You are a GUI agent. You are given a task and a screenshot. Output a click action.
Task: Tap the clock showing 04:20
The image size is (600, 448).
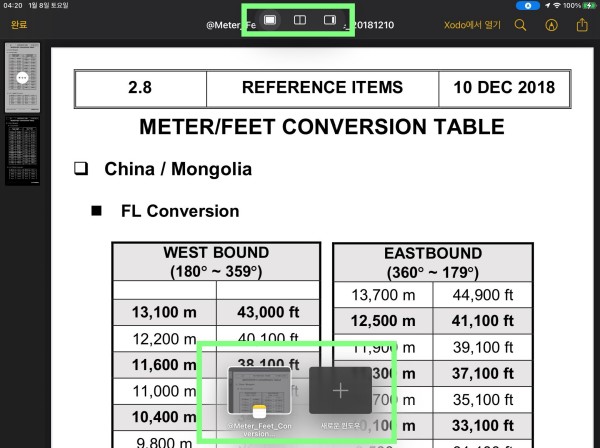[12, 6]
